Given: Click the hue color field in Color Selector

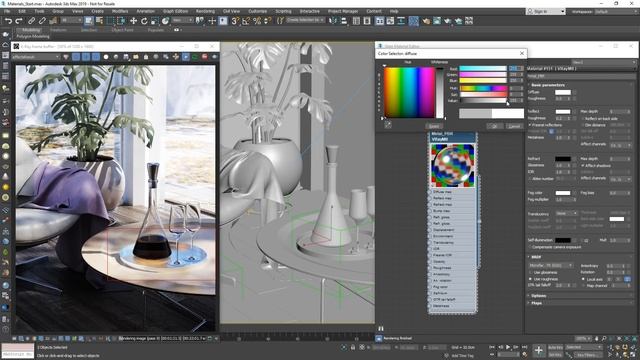Looking at the screenshot, I should (409, 93).
